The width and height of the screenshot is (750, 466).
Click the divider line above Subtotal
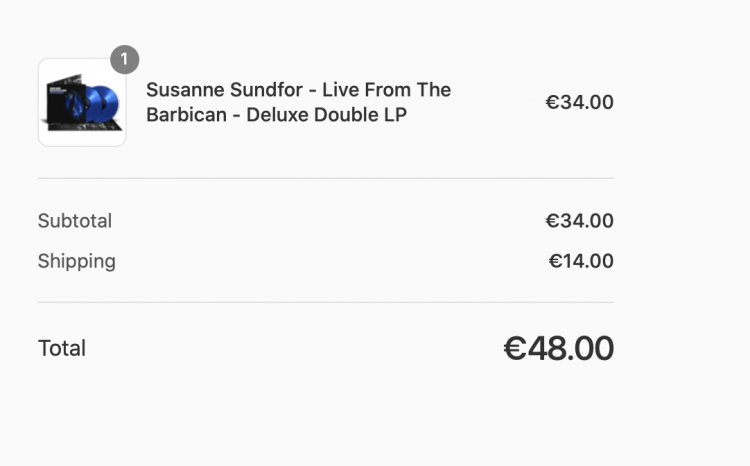[x=326, y=178]
